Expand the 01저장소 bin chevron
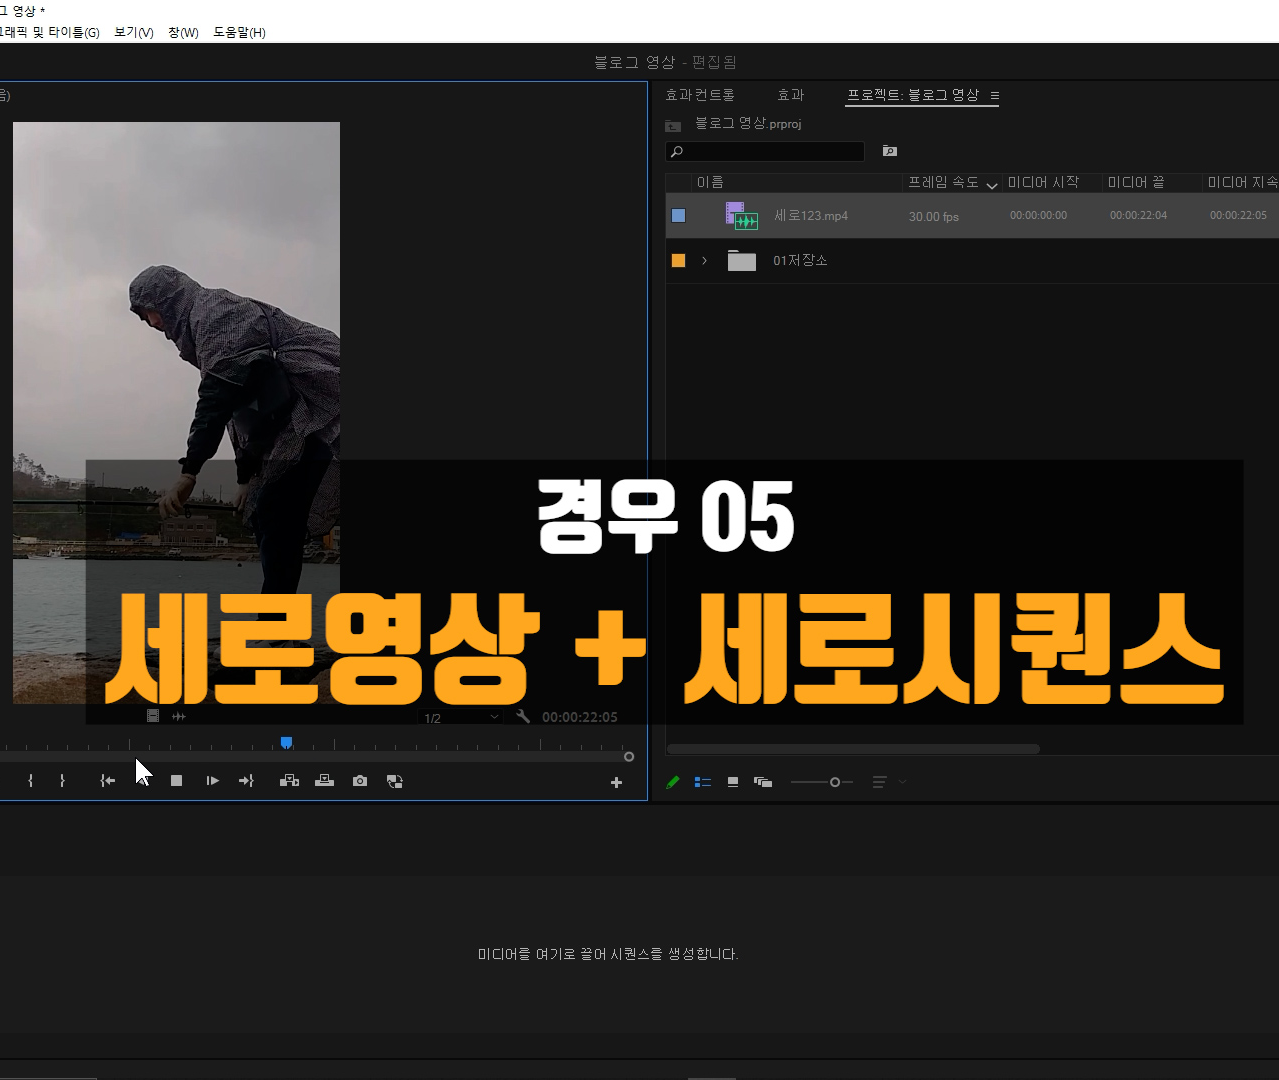1279x1080 pixels. 705,260
